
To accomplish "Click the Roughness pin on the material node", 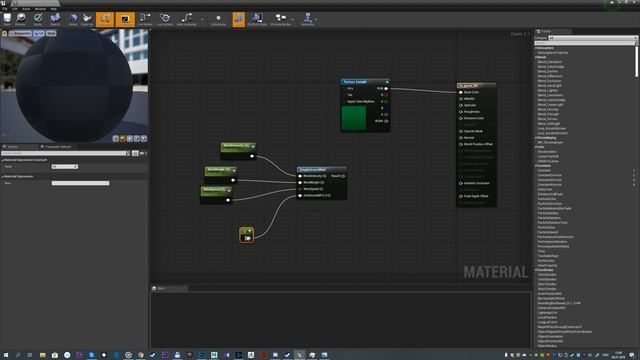I will click(461, 111).
